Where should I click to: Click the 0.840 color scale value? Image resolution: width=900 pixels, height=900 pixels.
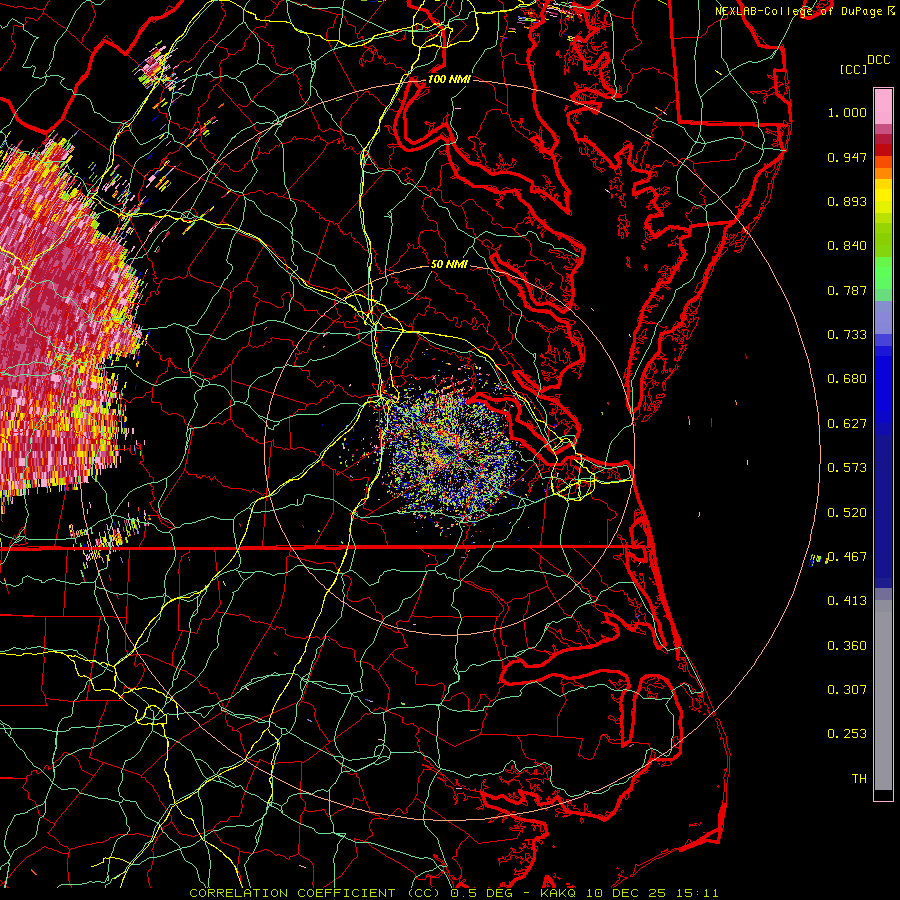pos(847,246)
